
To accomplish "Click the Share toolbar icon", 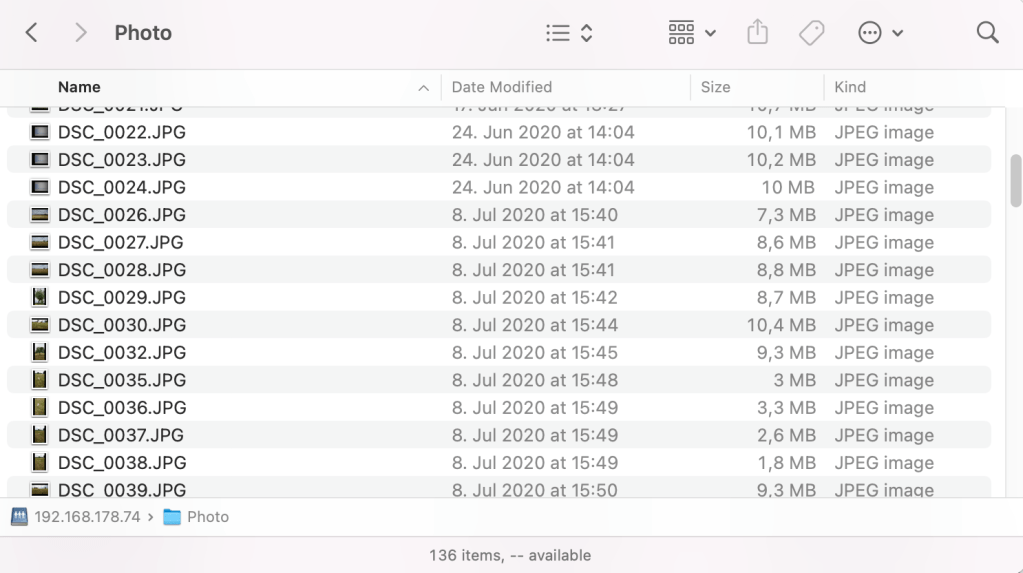I will [x=758, y=33].
